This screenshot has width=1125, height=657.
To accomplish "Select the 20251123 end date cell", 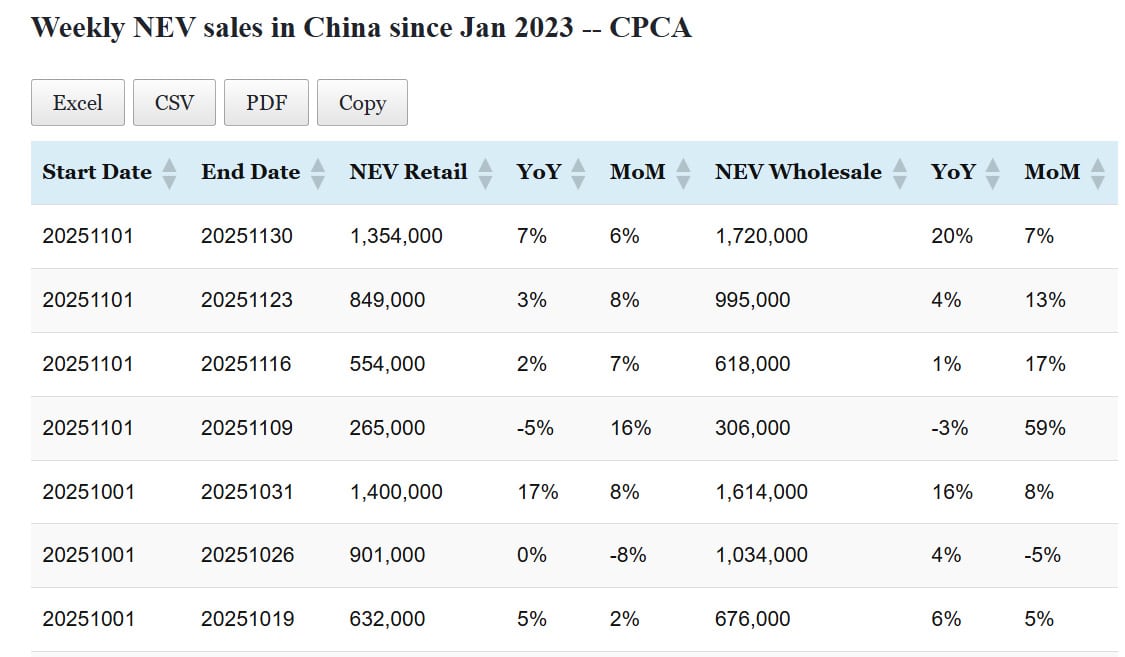I will click(x=247, y=300).
